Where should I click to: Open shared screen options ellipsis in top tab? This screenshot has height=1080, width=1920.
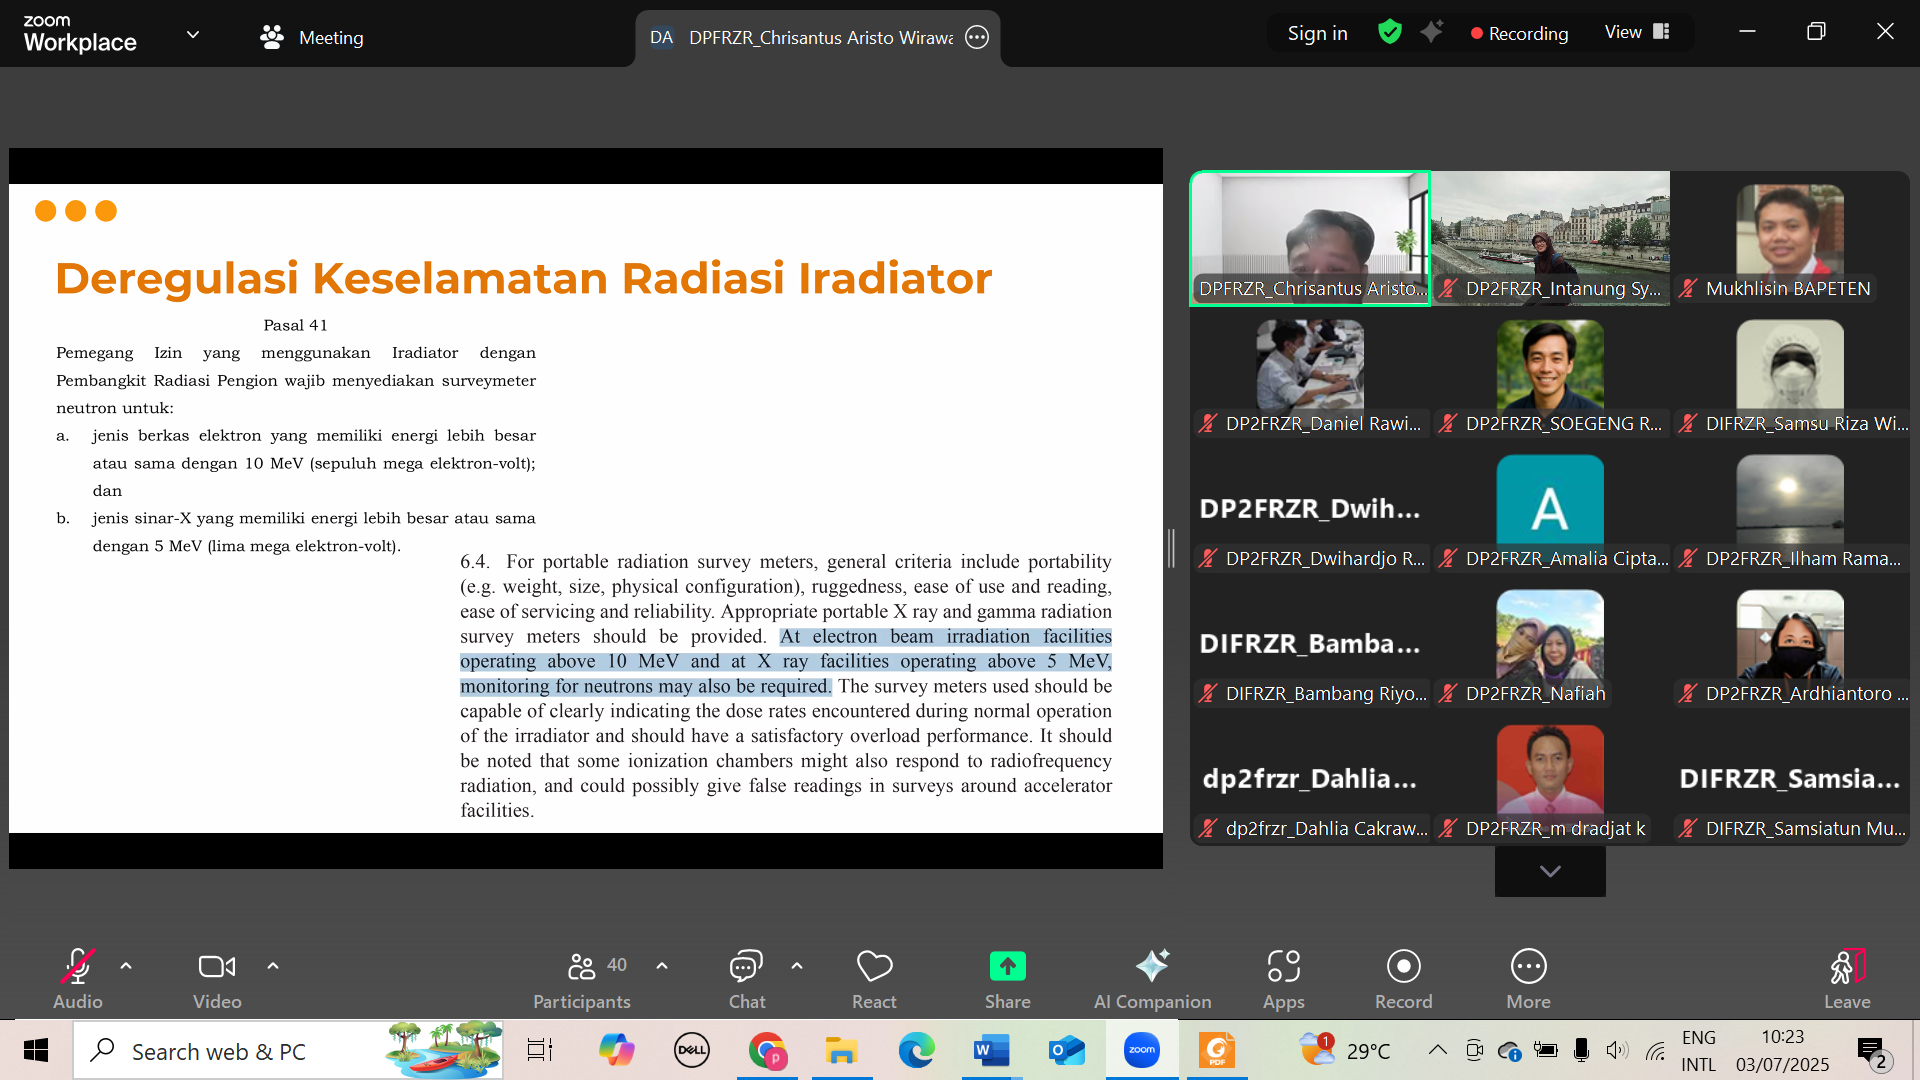tap(977, 38)
